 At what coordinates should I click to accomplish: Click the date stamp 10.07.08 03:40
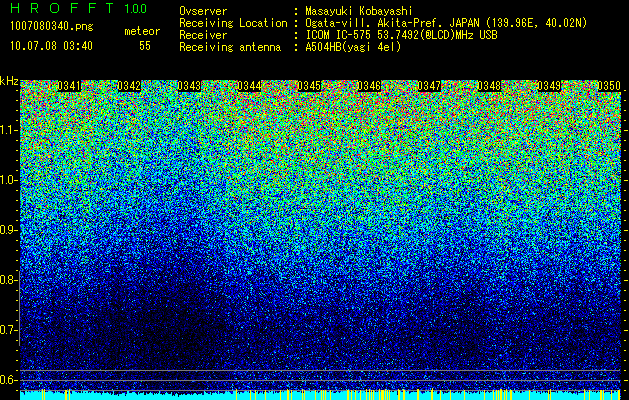(51, 46)
